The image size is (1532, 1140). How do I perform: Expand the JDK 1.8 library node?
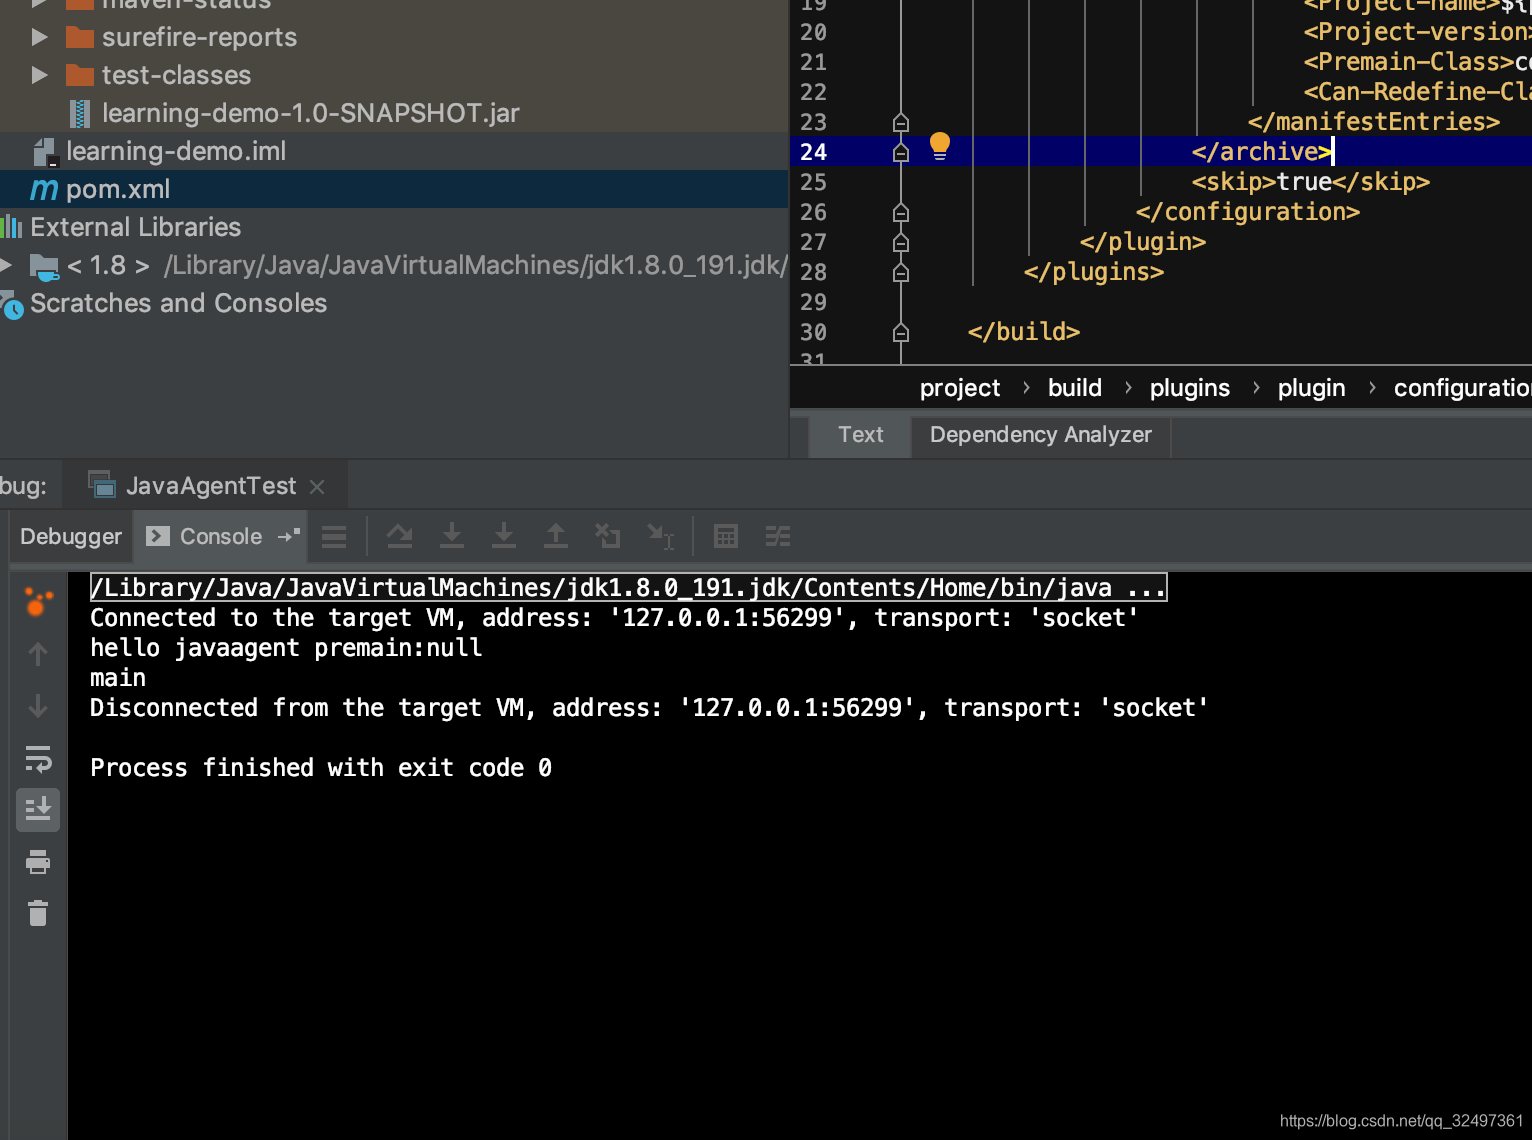(x=6, y=265)
